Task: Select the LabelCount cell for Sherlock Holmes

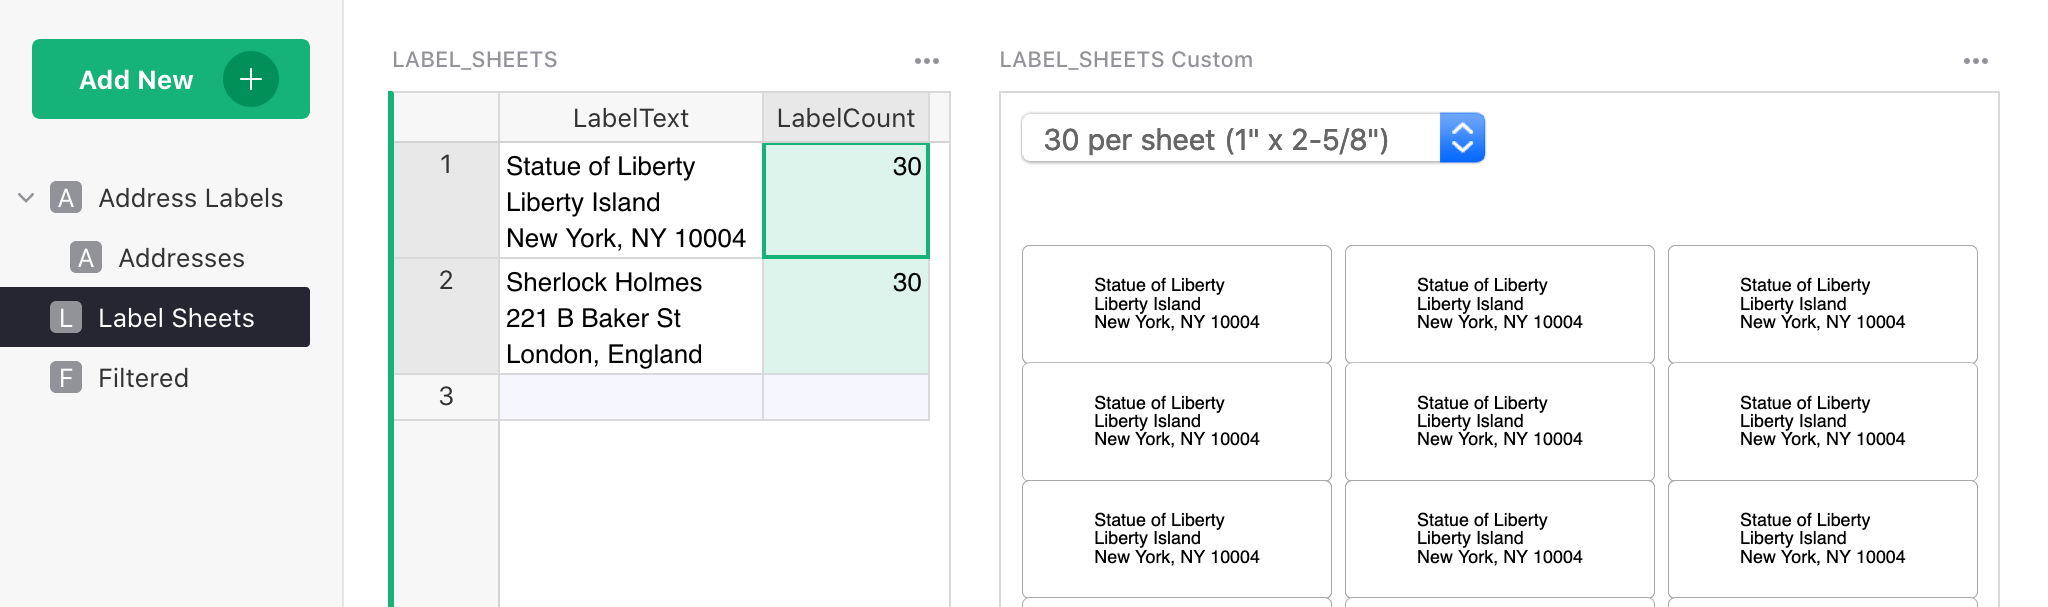Action: (845, 316)
